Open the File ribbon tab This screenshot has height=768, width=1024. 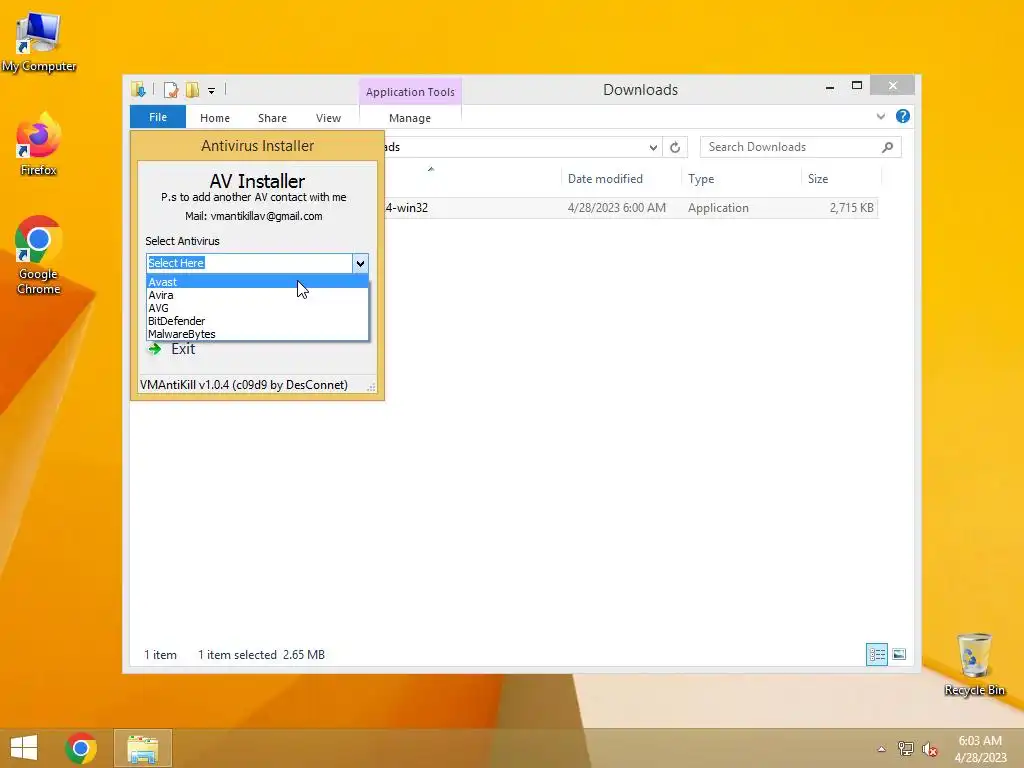(158, 117)
